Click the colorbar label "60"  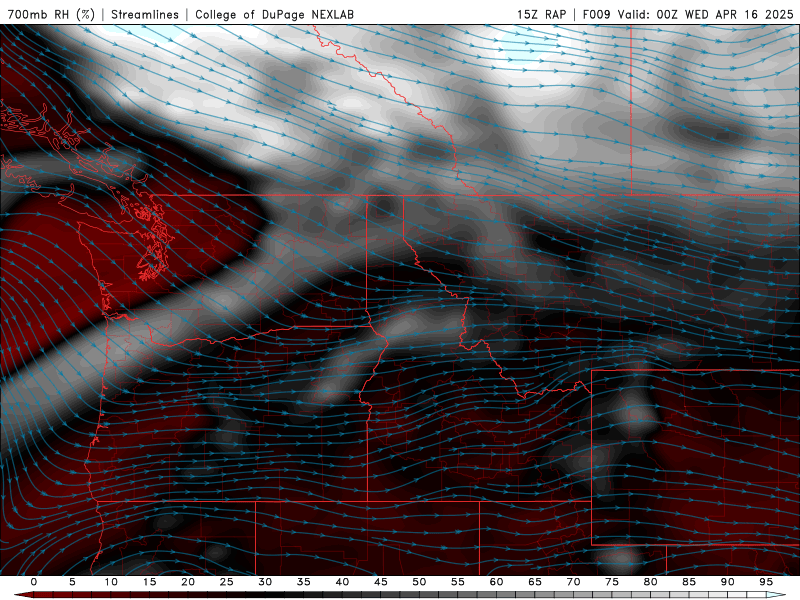[496, 582]
